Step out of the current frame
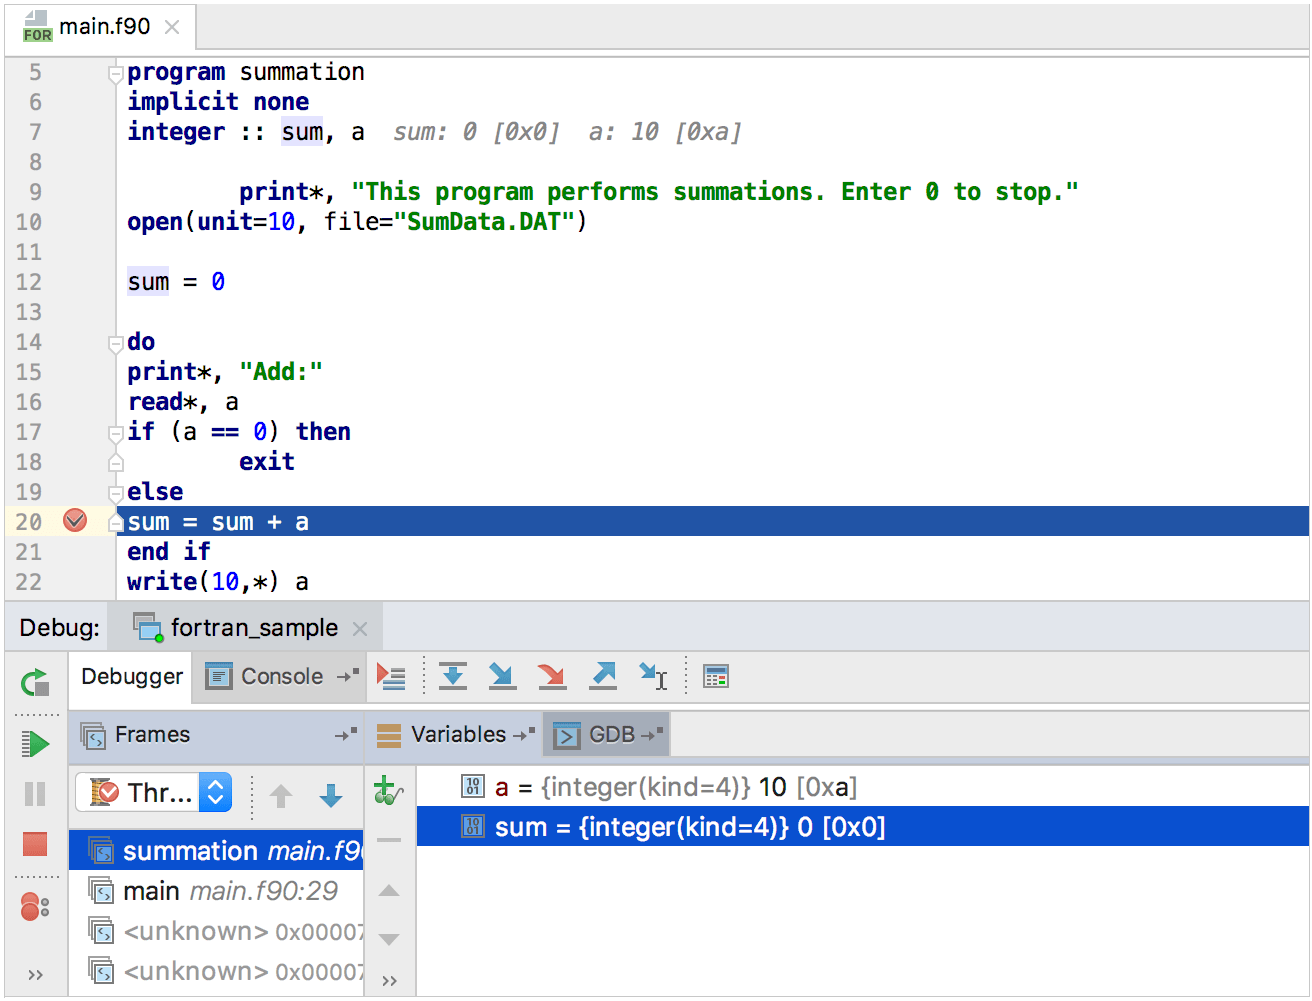Viewport: 1312px width, 1001px height. coord(602,676)
